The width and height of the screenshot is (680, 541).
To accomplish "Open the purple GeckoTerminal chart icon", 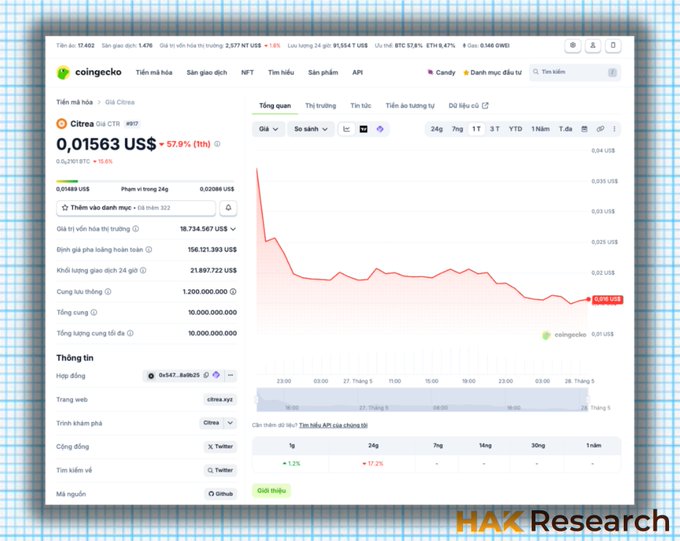I will [380, 129].
